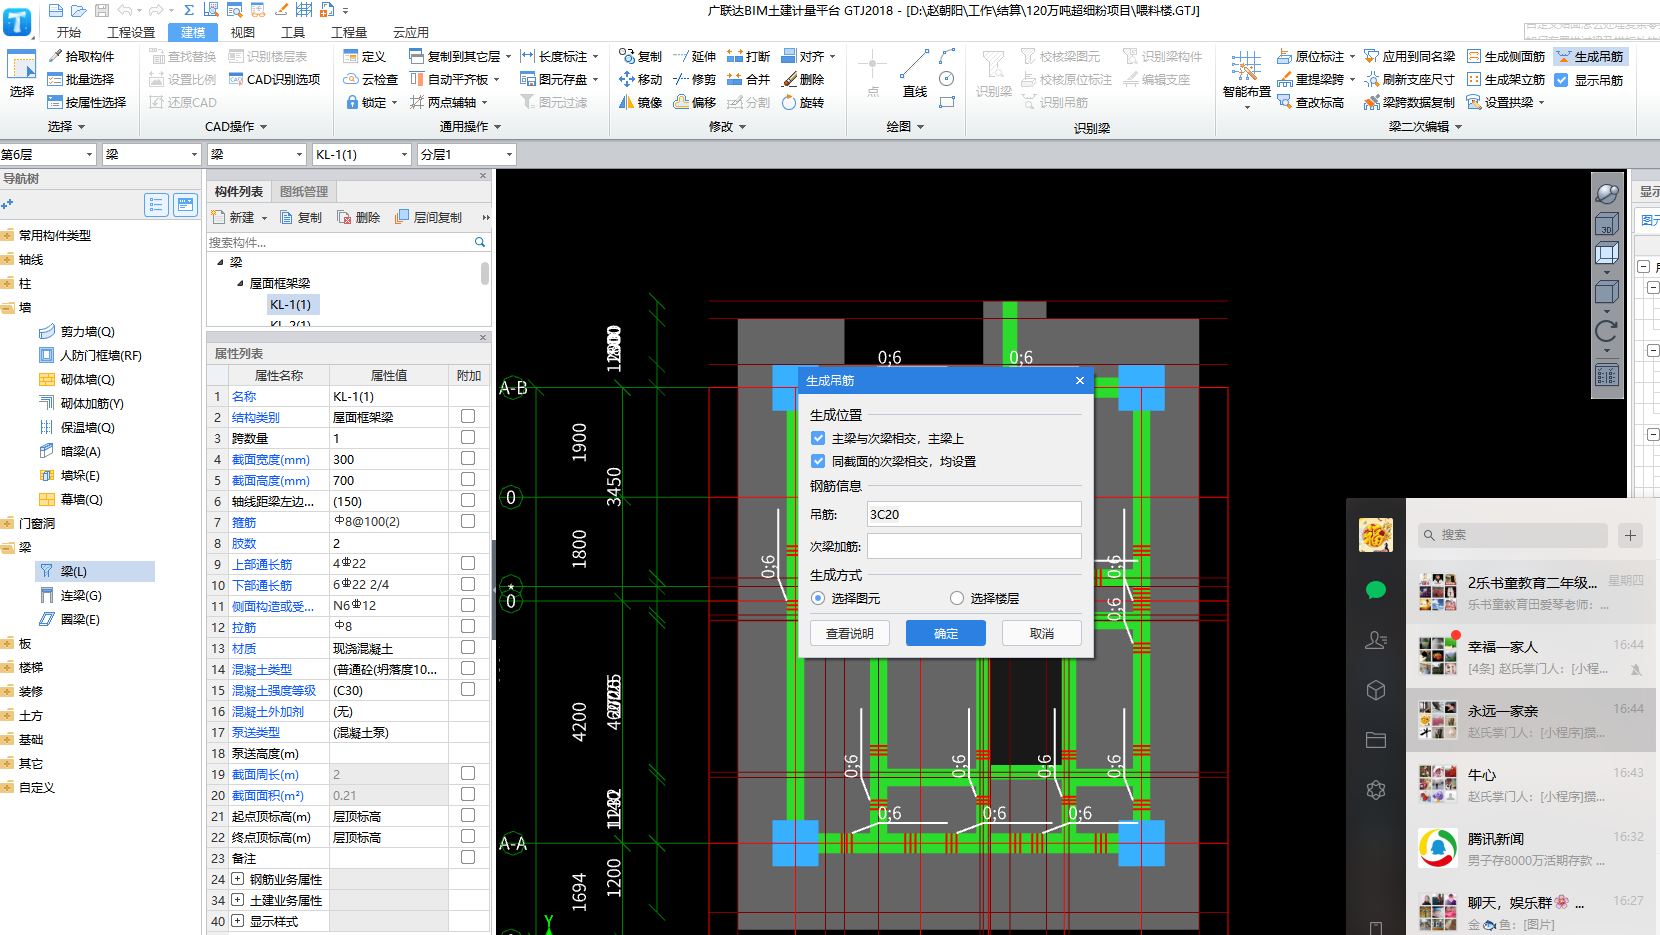1660x935 pixels.
Task: Uncheck 同截面的次梁相交，均设置 option
Action: point(818,461)
